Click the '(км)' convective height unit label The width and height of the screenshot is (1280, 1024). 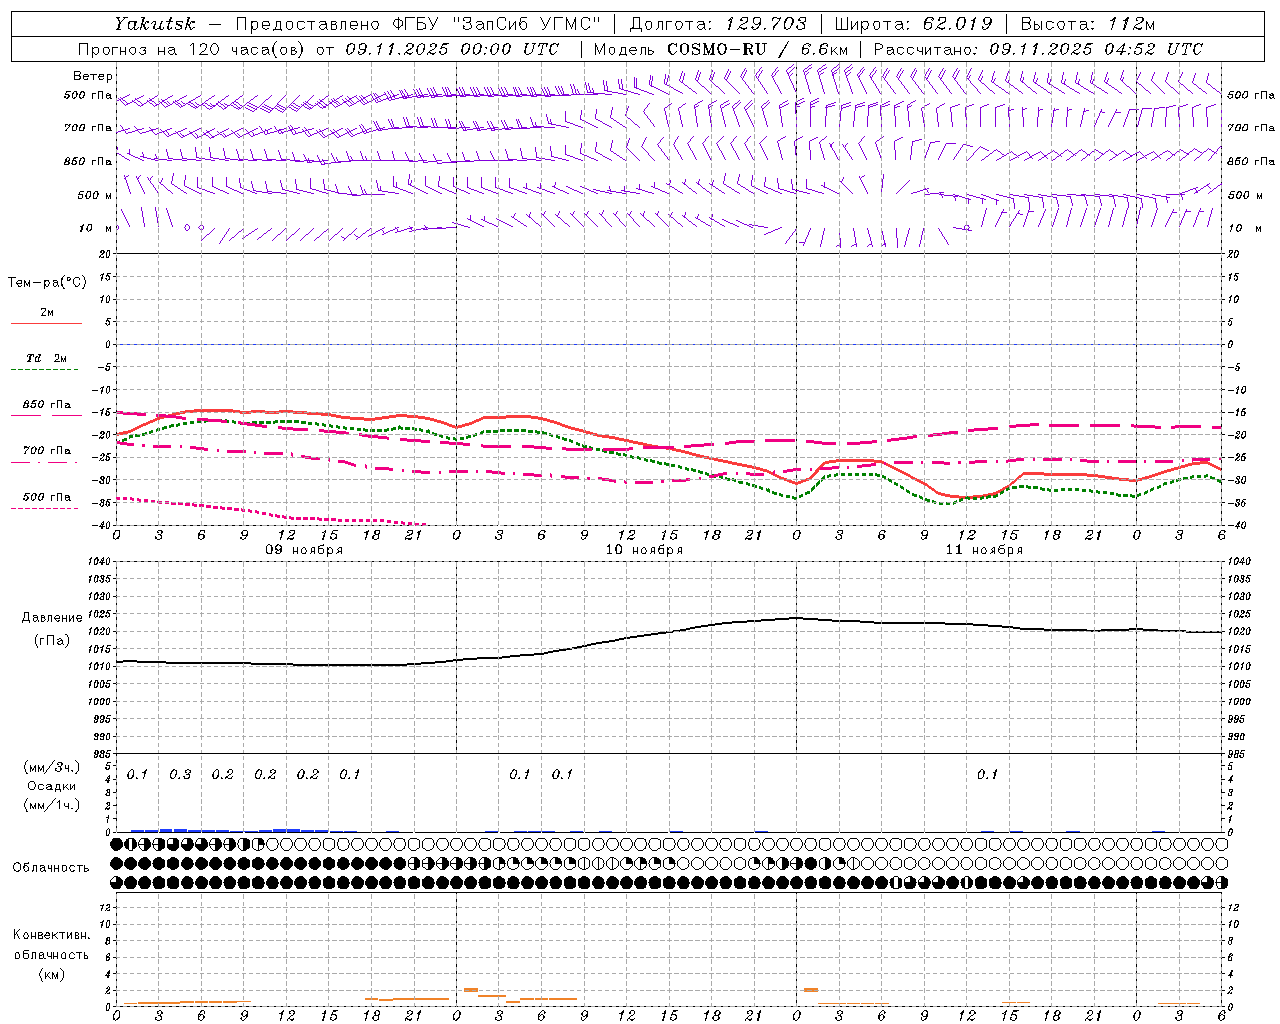click(51, 974)
